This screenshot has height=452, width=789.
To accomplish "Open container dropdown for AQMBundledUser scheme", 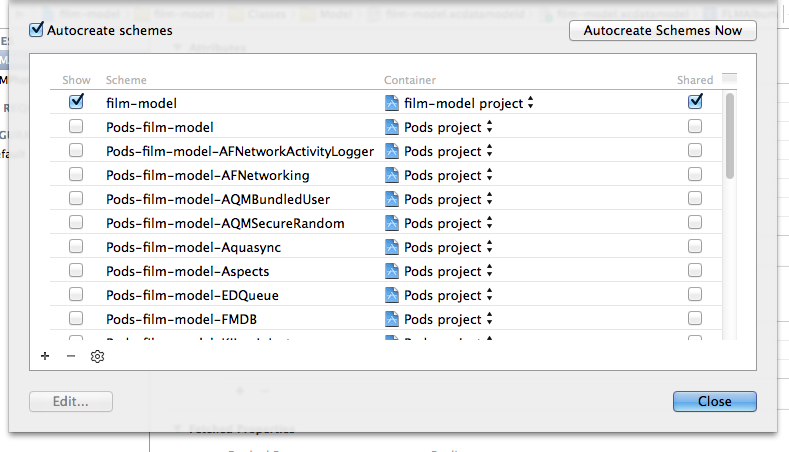I will [x=490, y=199].
